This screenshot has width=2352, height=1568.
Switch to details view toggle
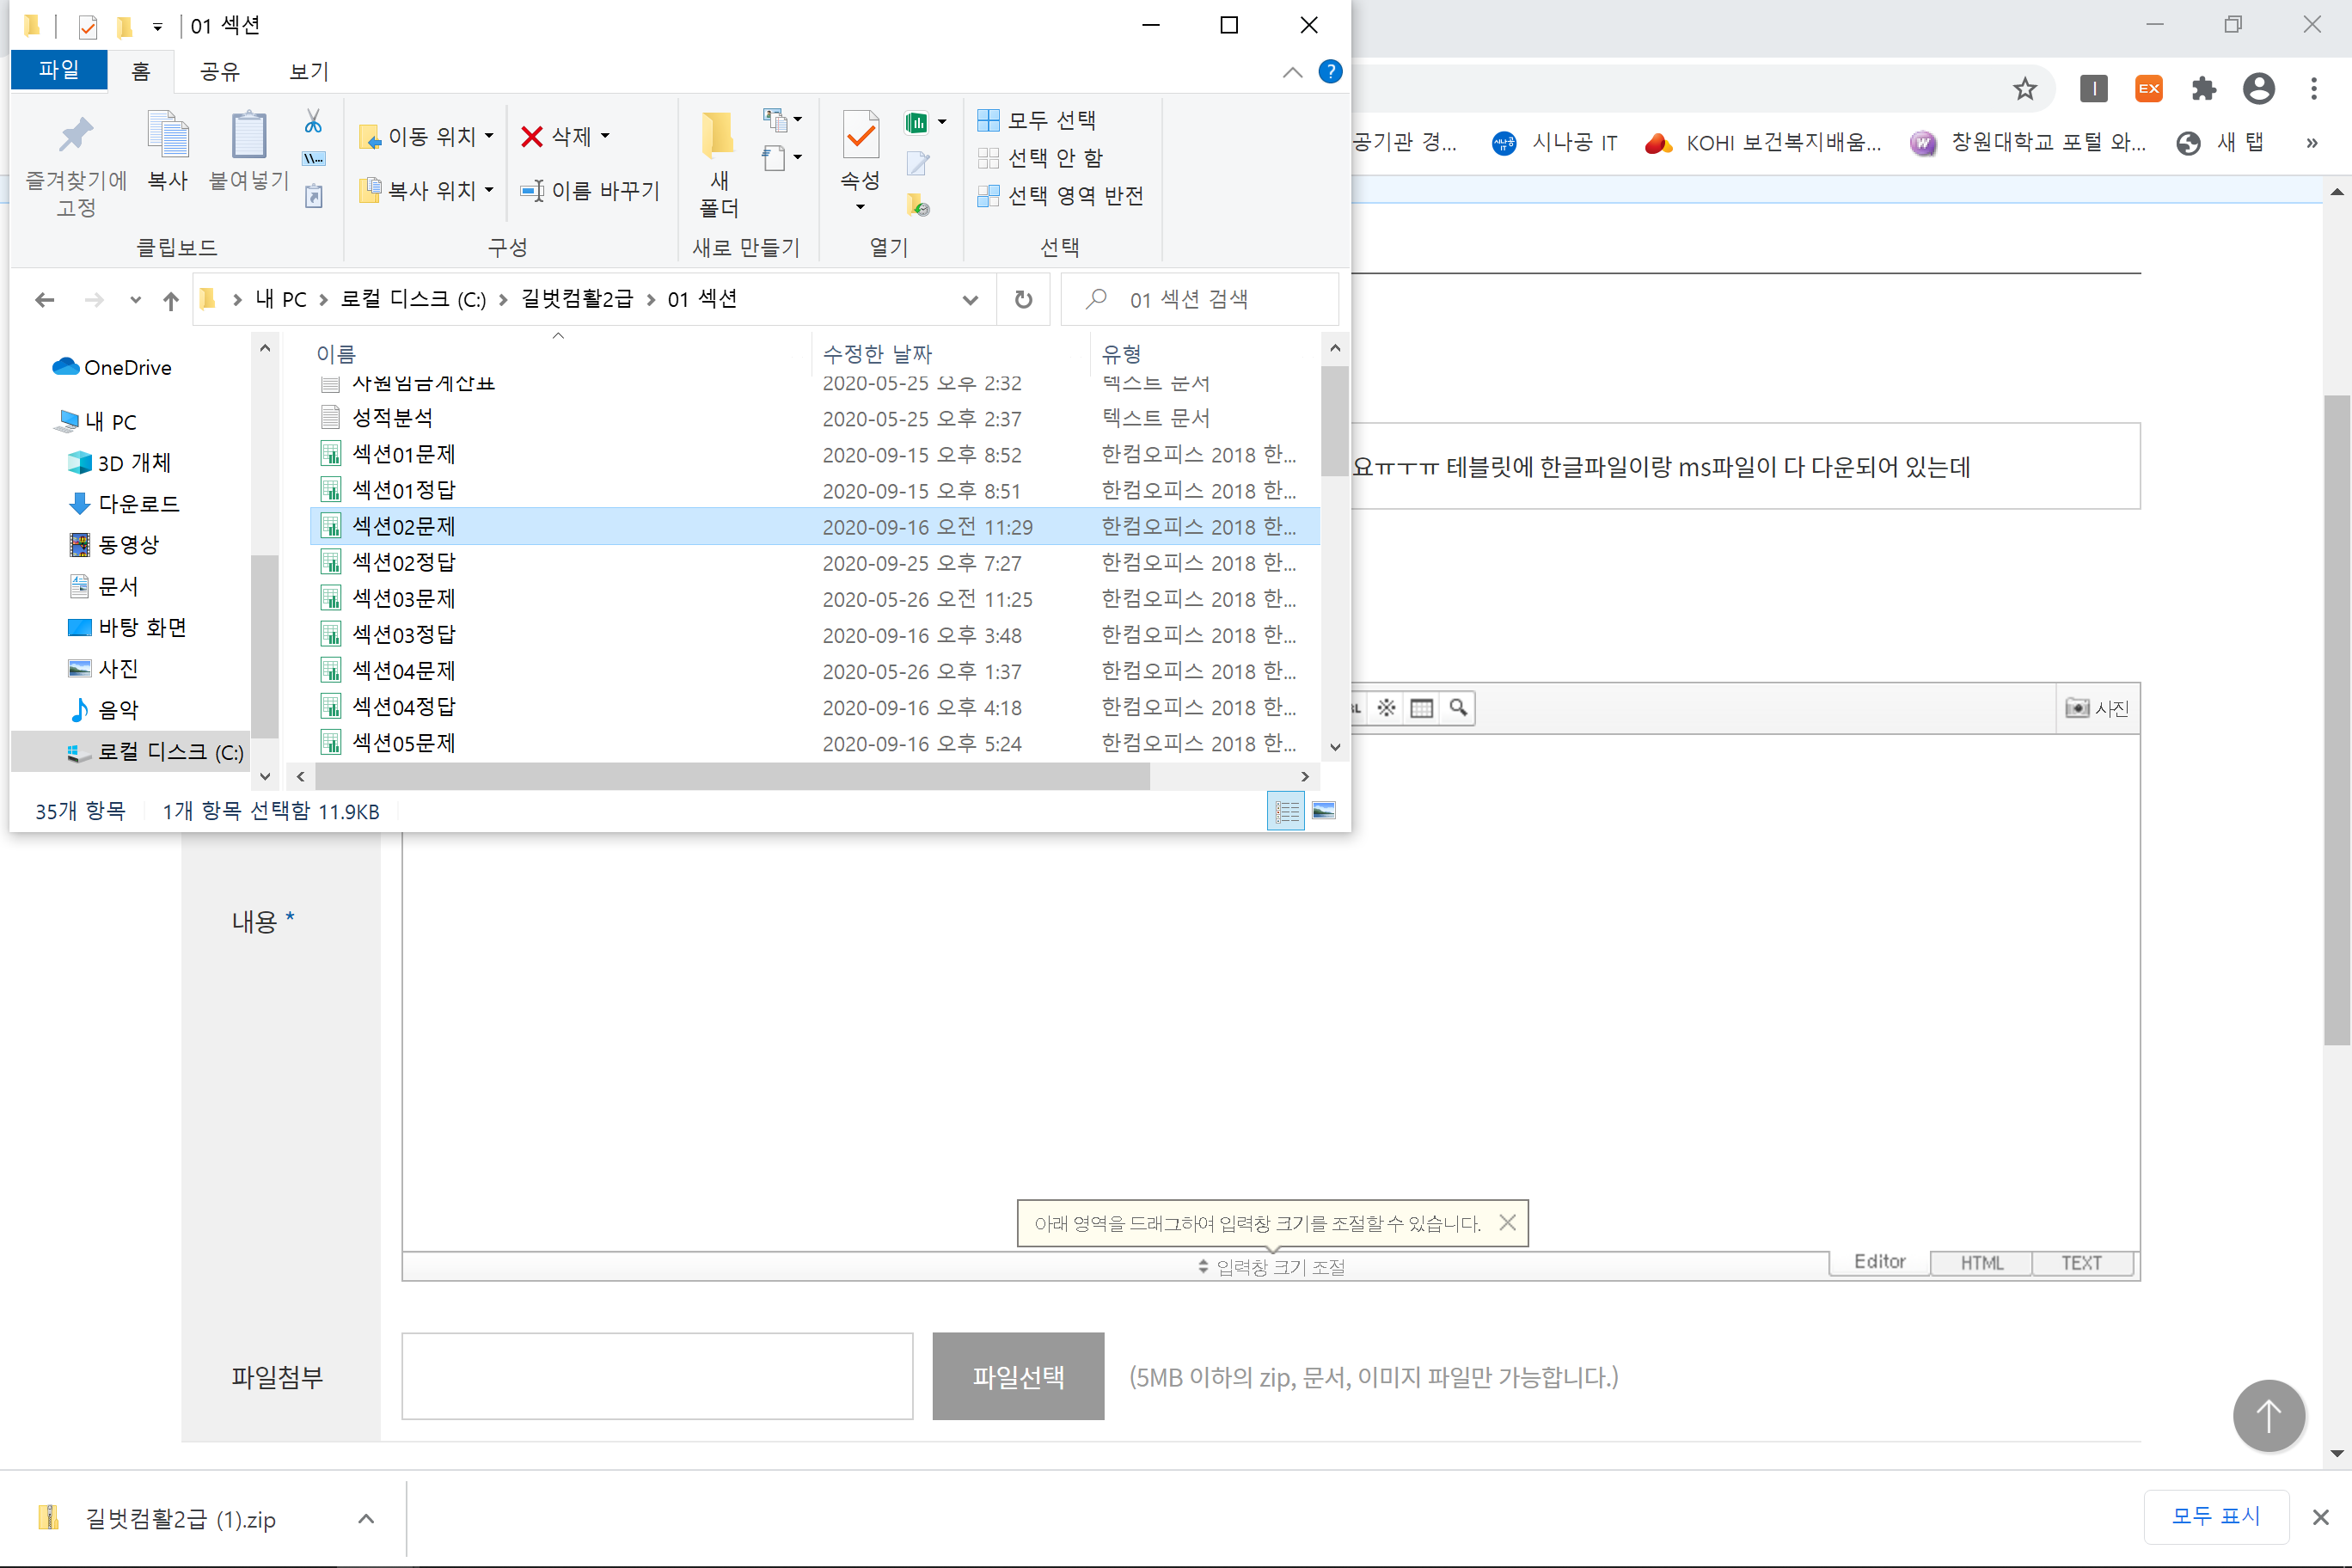tap(1286, 811)
